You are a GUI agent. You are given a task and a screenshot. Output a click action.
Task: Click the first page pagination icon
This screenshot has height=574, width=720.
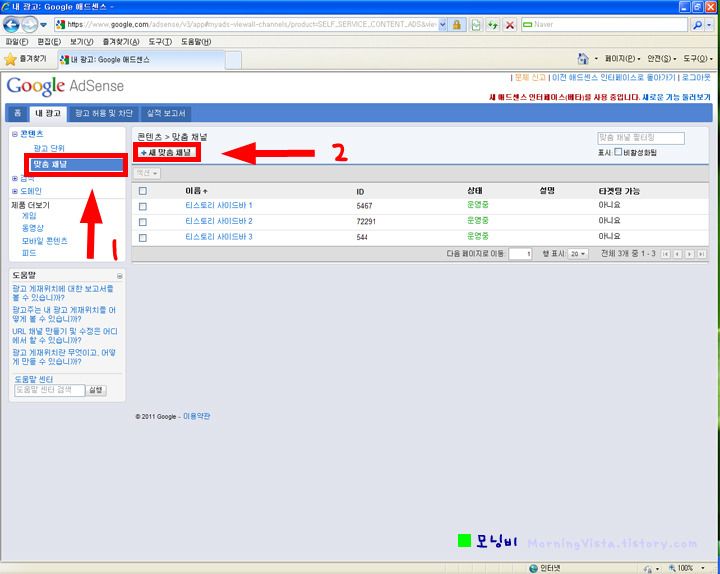665,254
